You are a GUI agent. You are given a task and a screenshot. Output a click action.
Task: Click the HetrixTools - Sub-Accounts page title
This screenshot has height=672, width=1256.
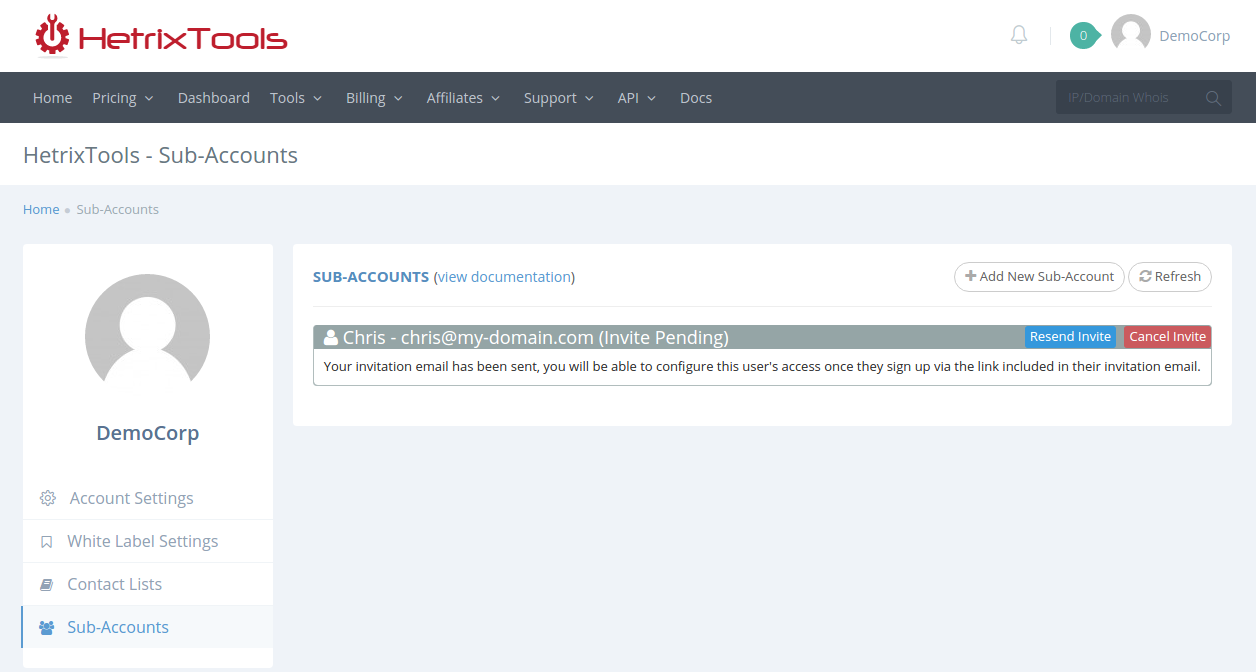[160, 155]
